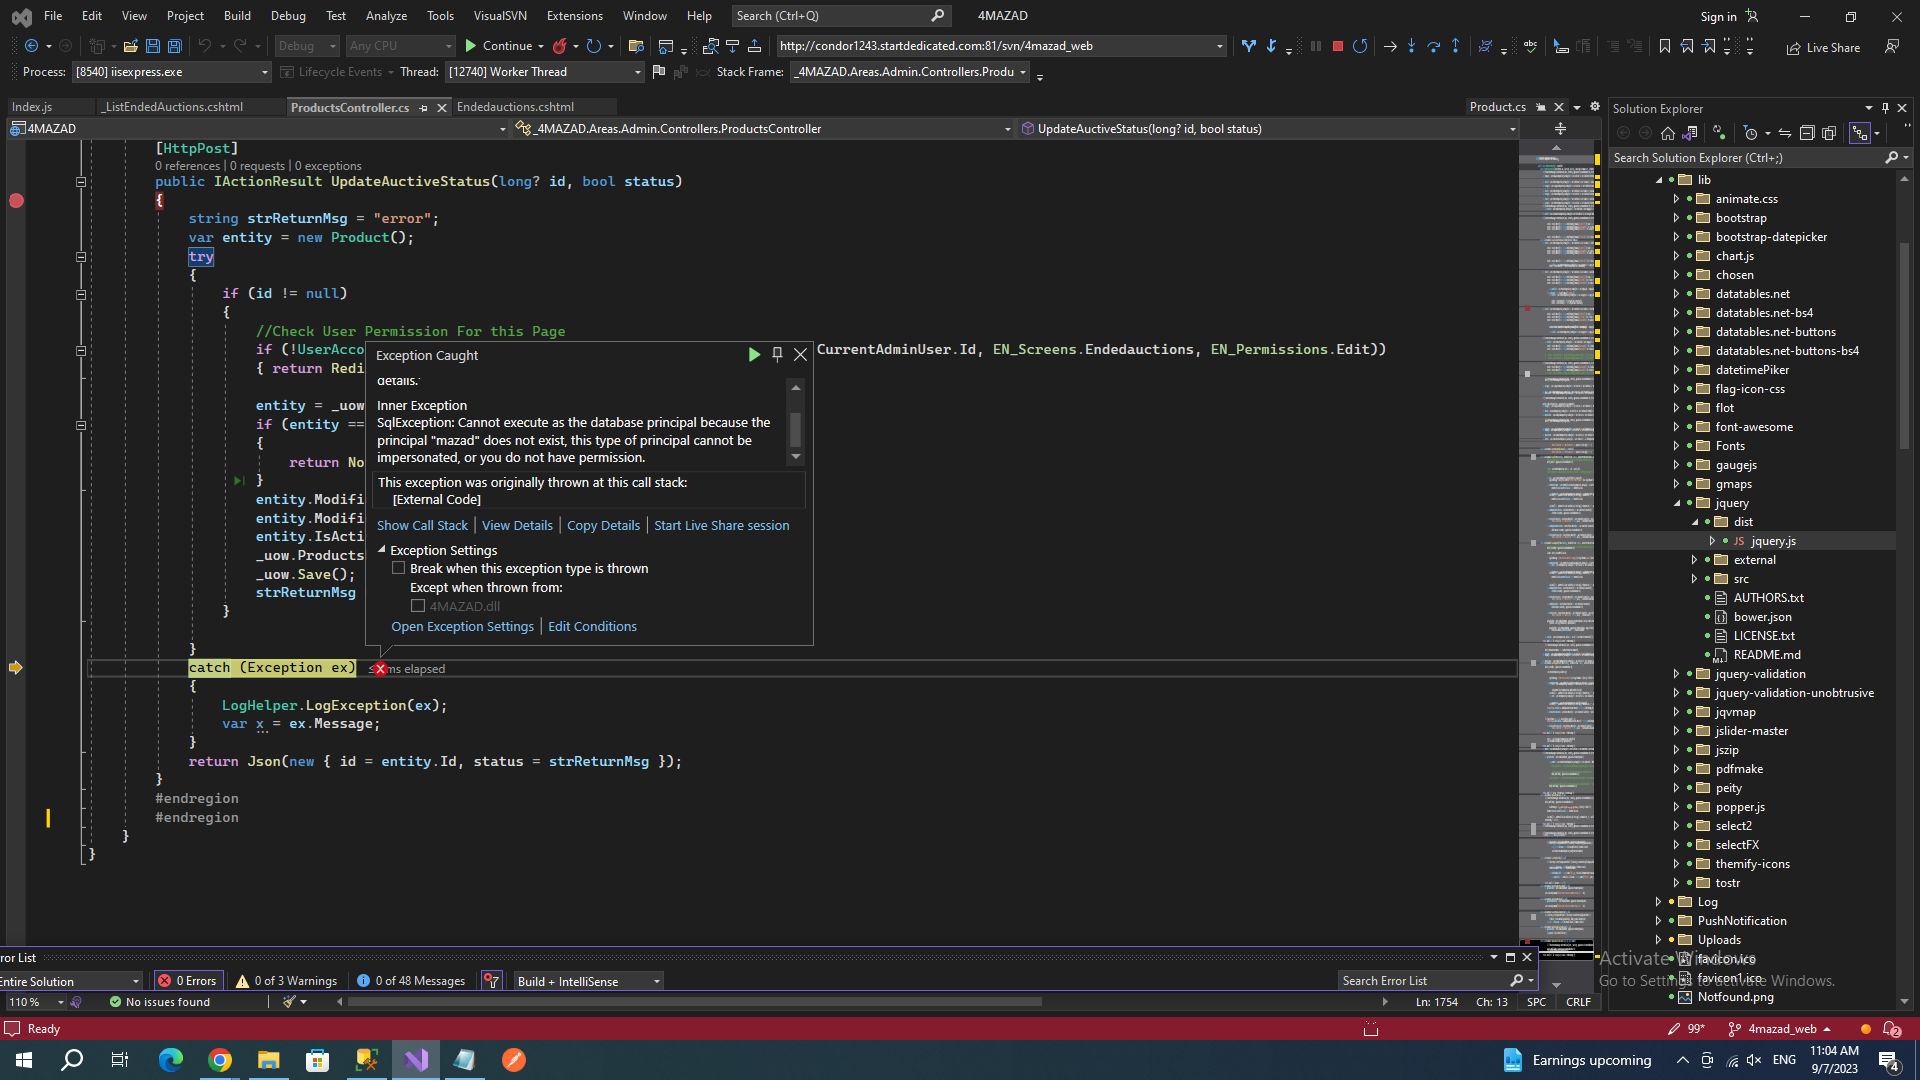Click the Step Into arrow icon
The width and height of the screenshot is (1920, 1080).
click(1411, 46)
